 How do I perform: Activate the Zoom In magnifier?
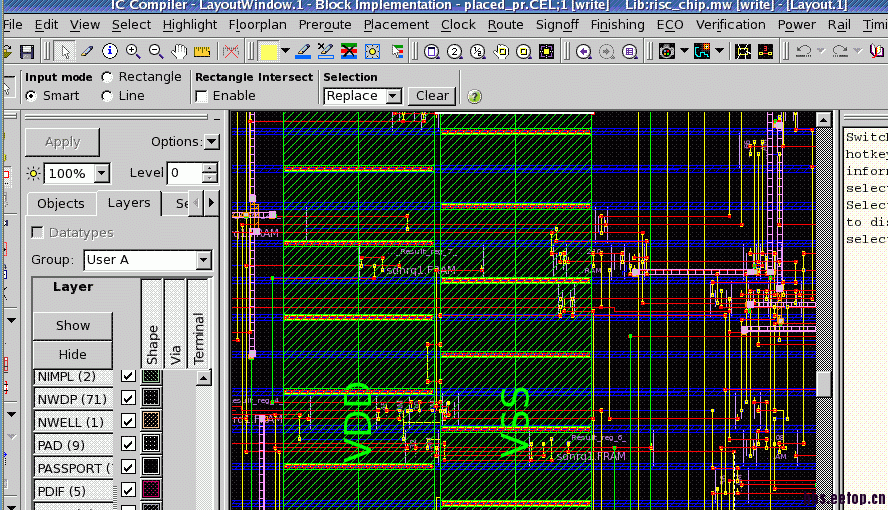tap(133, 52)
